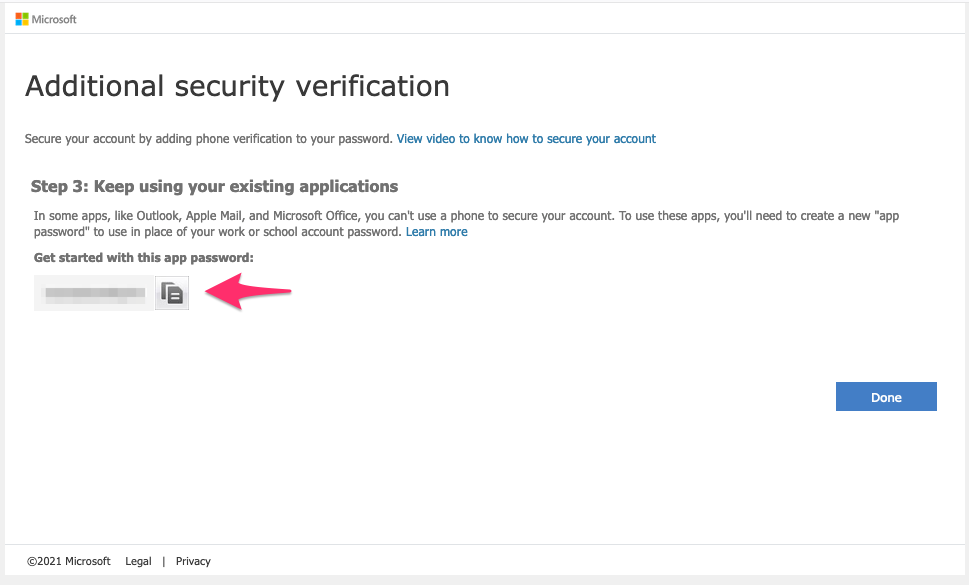Click the ©2021 Microsoft footer text

69,561
